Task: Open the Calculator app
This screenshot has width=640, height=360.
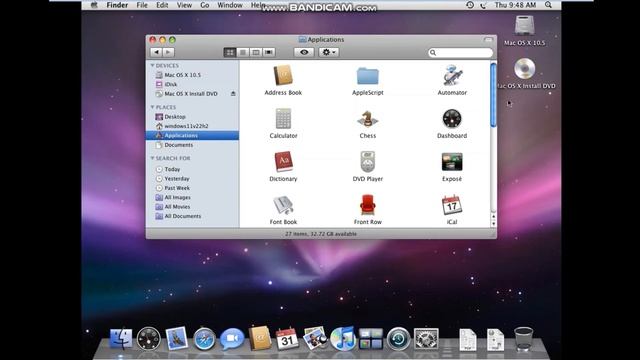Action: (283, 119)
